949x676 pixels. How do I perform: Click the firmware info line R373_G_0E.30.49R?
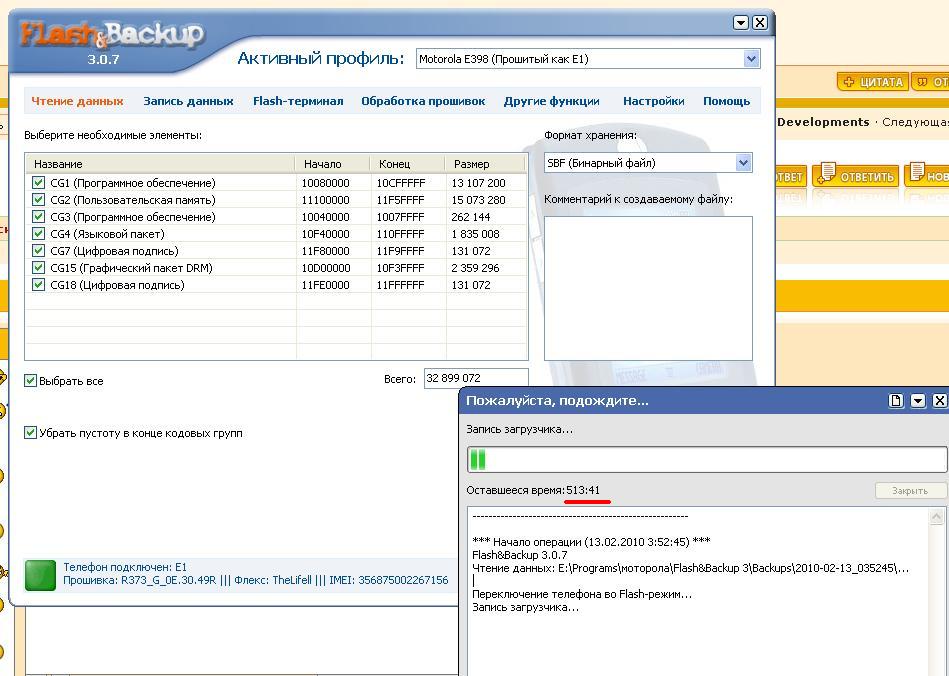pyautogui.click(x=256, y=580)
